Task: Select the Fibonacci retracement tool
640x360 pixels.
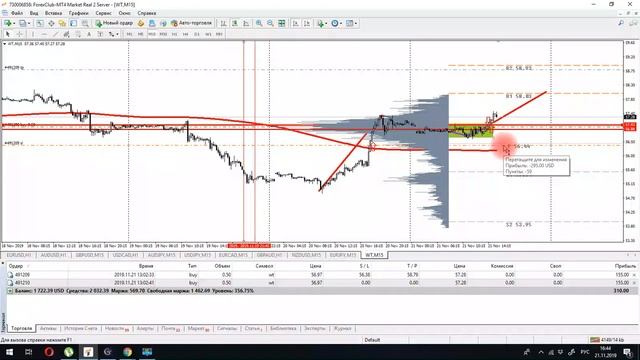Action: click(x=78, y=34)
